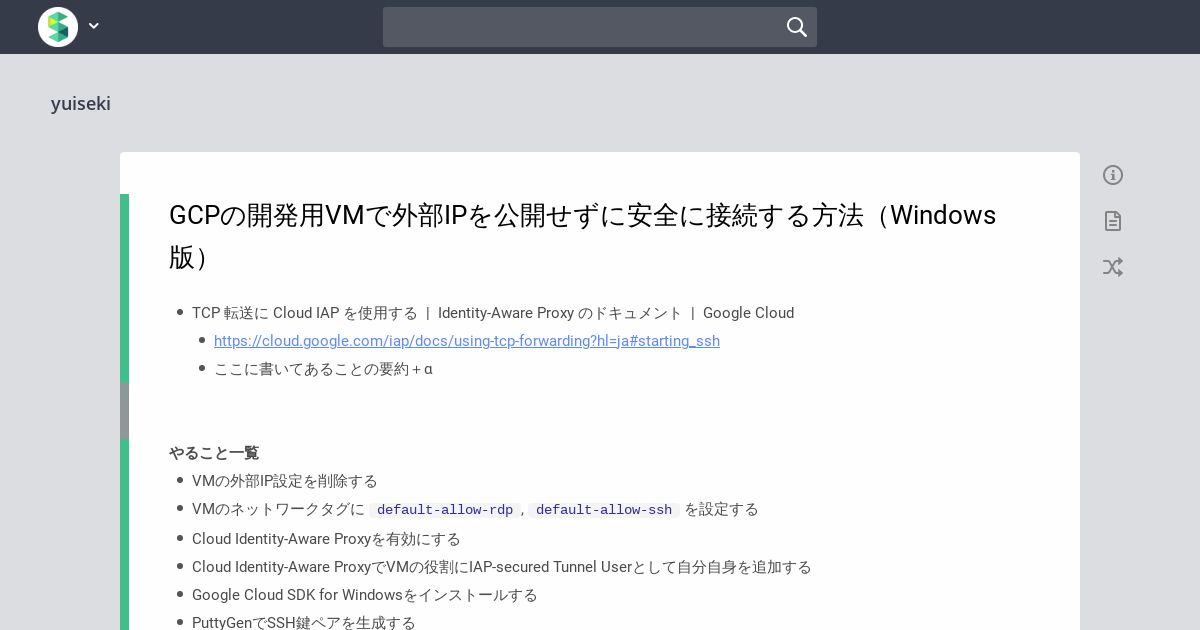Click the line ここに書いてあることの要約＋α
The width and height of the screenshot is (1200, 630).
pos(323,369)
